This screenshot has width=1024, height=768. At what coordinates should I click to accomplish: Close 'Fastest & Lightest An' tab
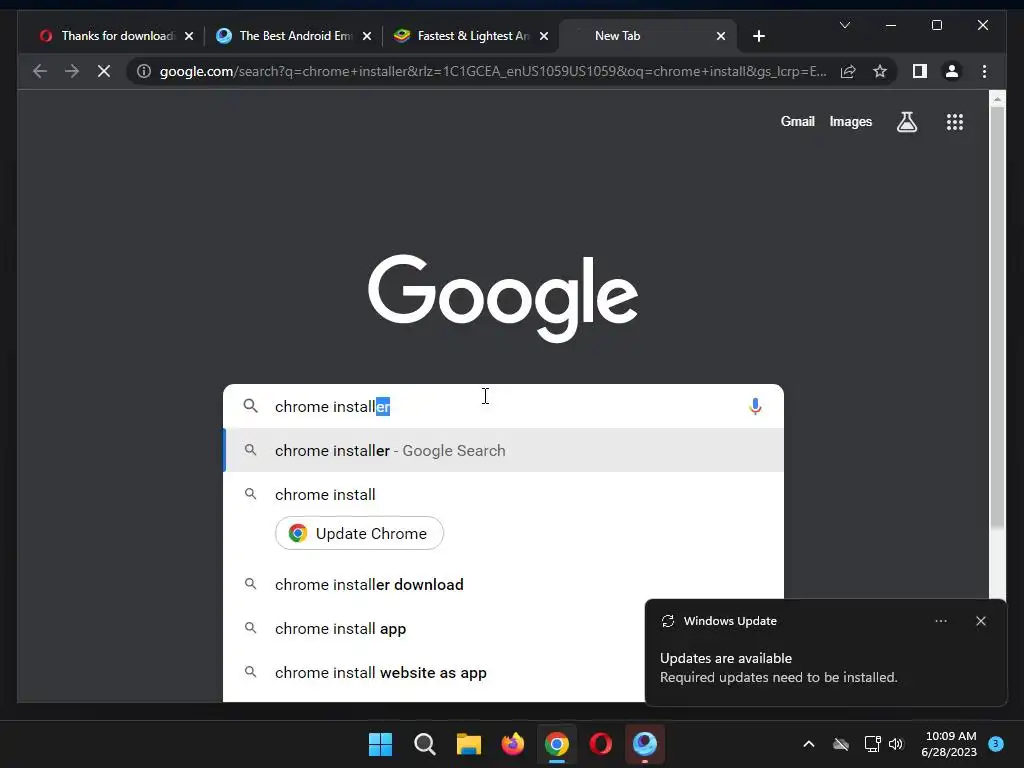click(544, 36)
